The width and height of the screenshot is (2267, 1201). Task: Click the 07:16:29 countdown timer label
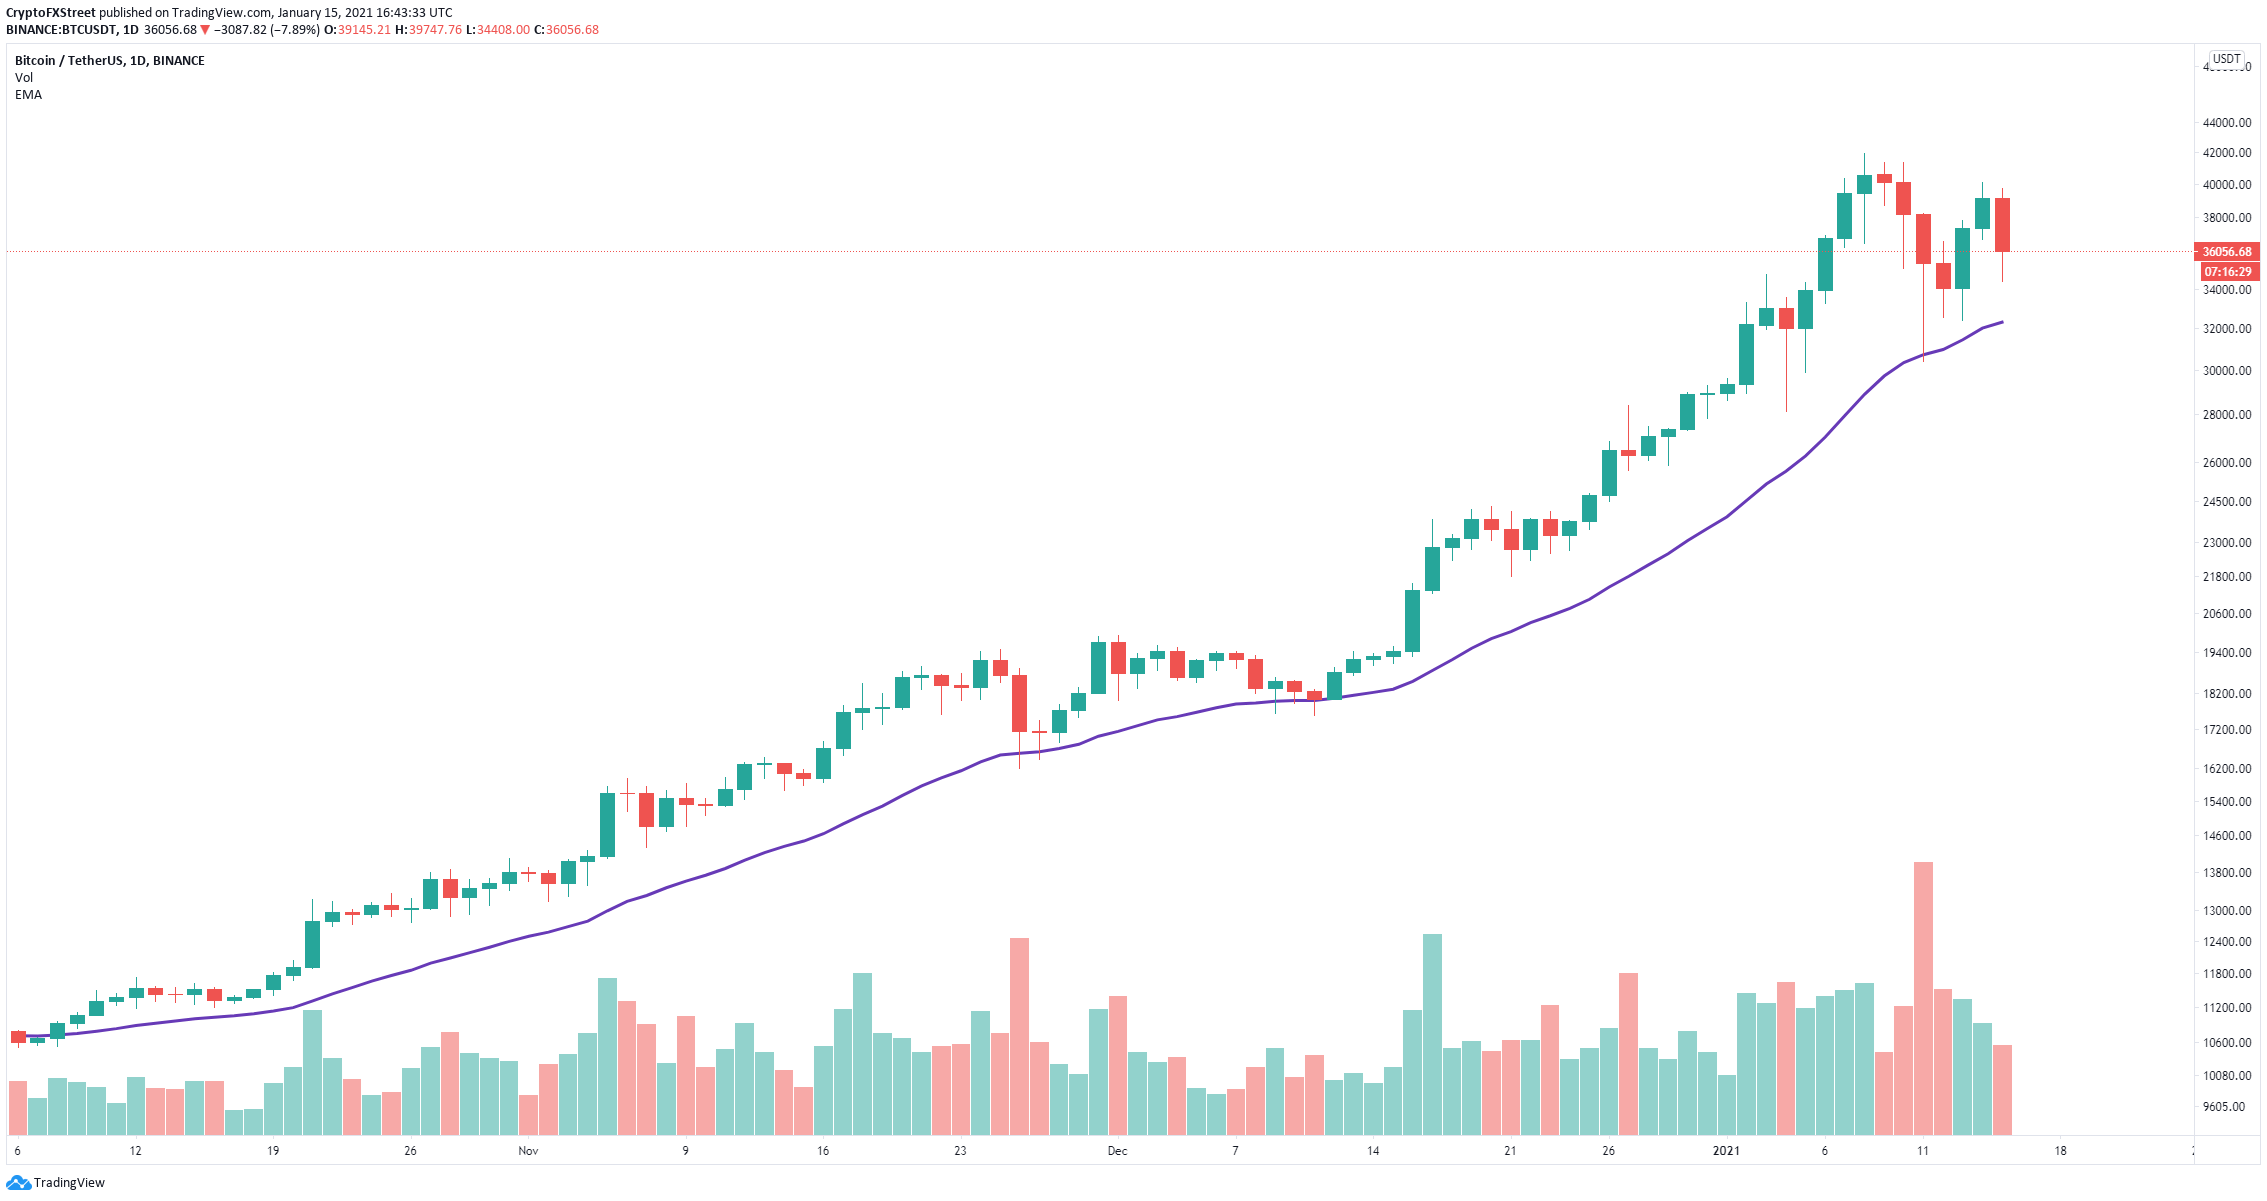point(2228,272)
